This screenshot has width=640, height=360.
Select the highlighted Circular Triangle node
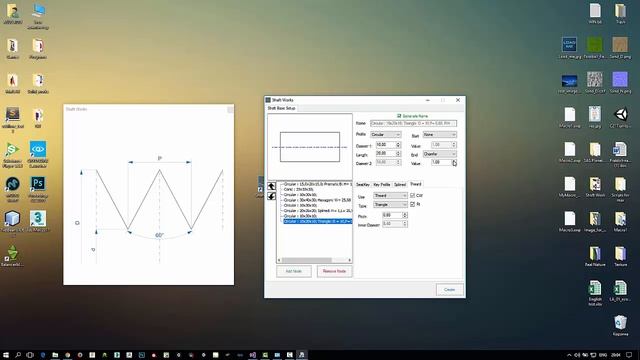click(x=318, y=221)
